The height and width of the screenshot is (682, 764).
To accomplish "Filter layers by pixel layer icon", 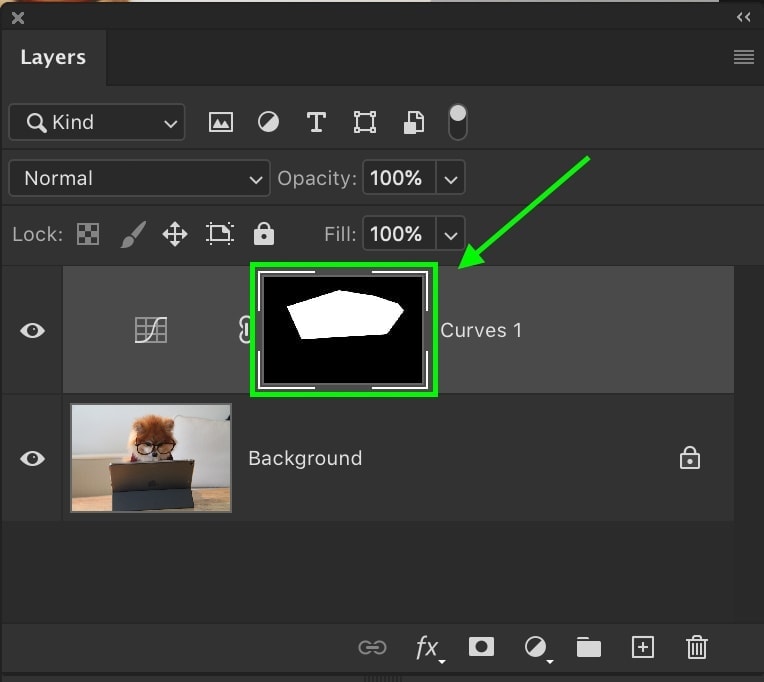I will click(220, 122).
